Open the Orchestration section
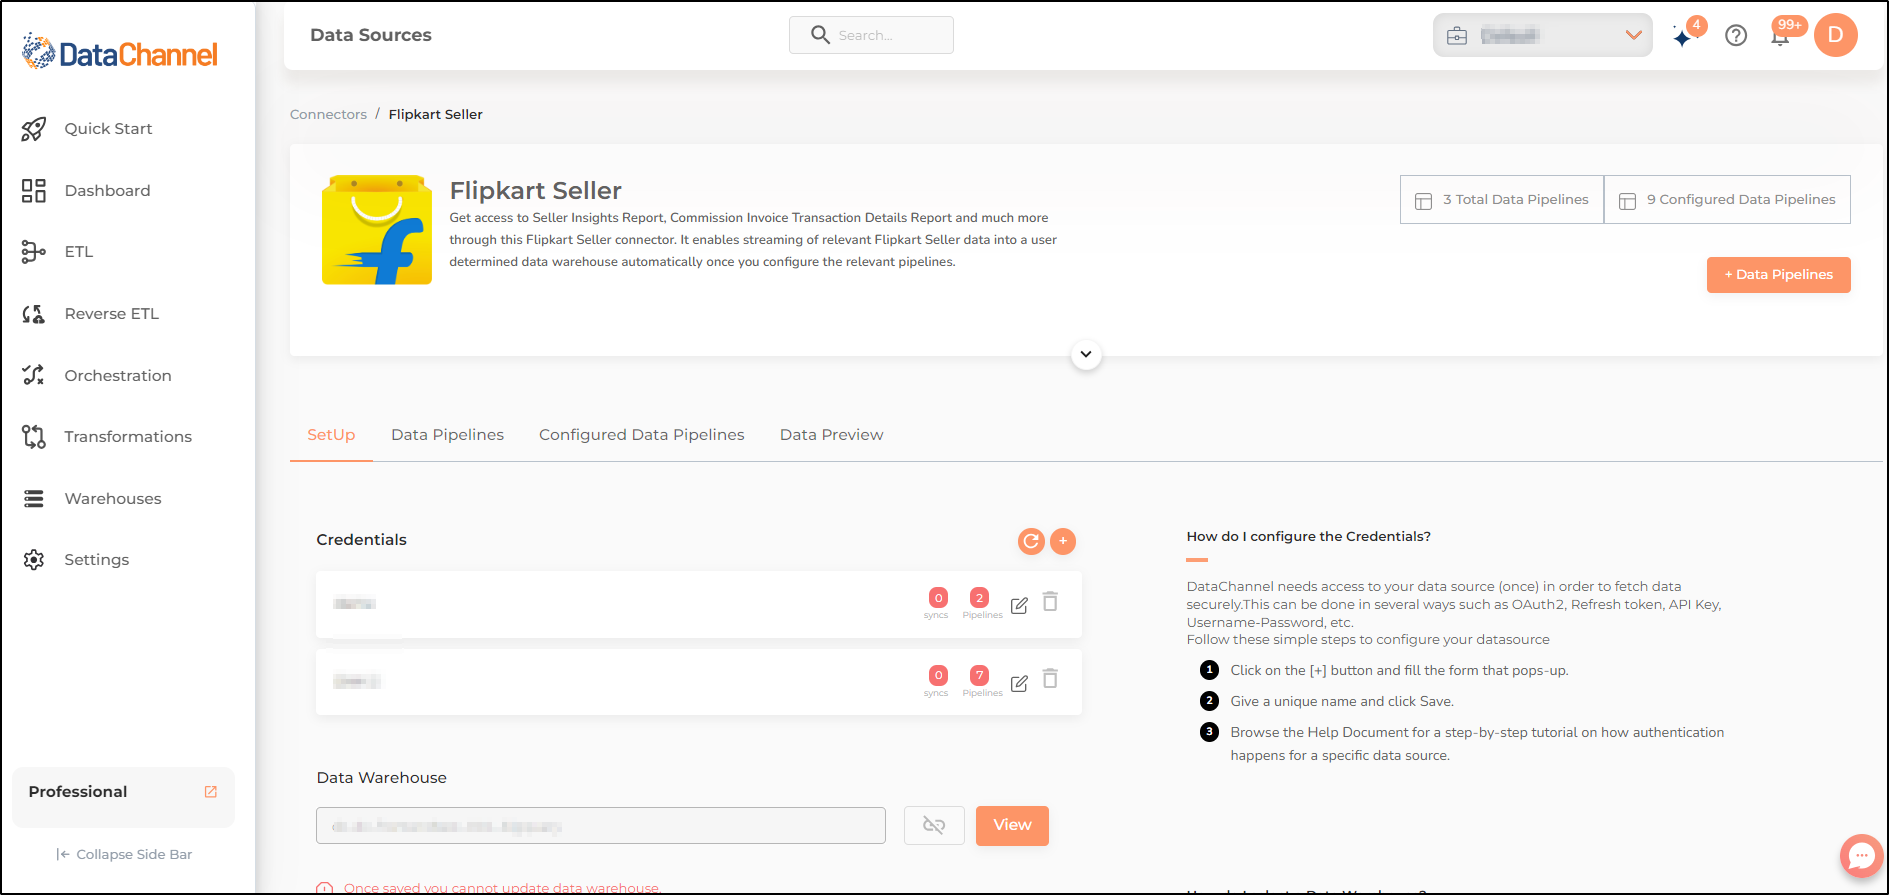Viewport: 1889px width, 895px height. point(118,376)
